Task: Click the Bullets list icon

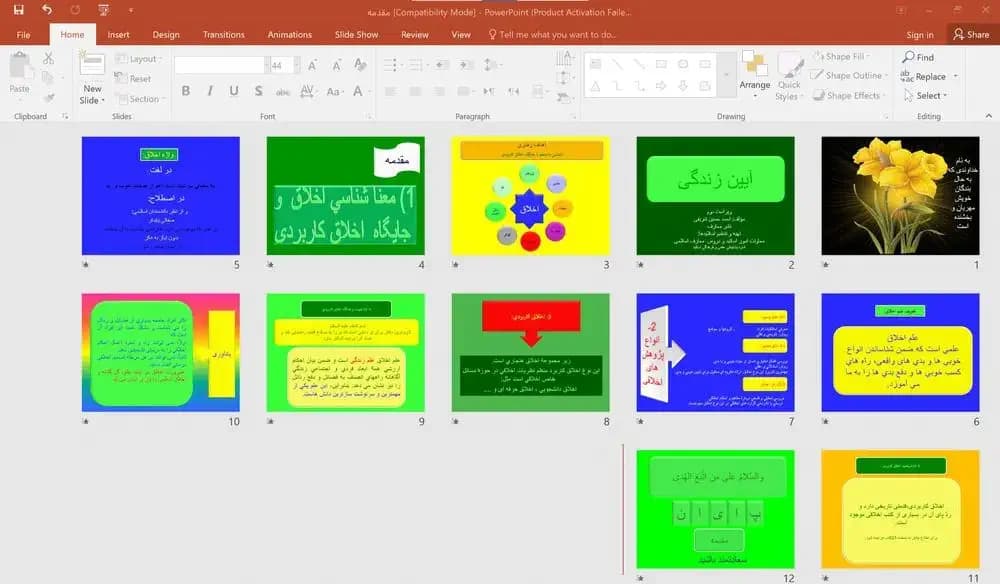Action: [391, 65]
